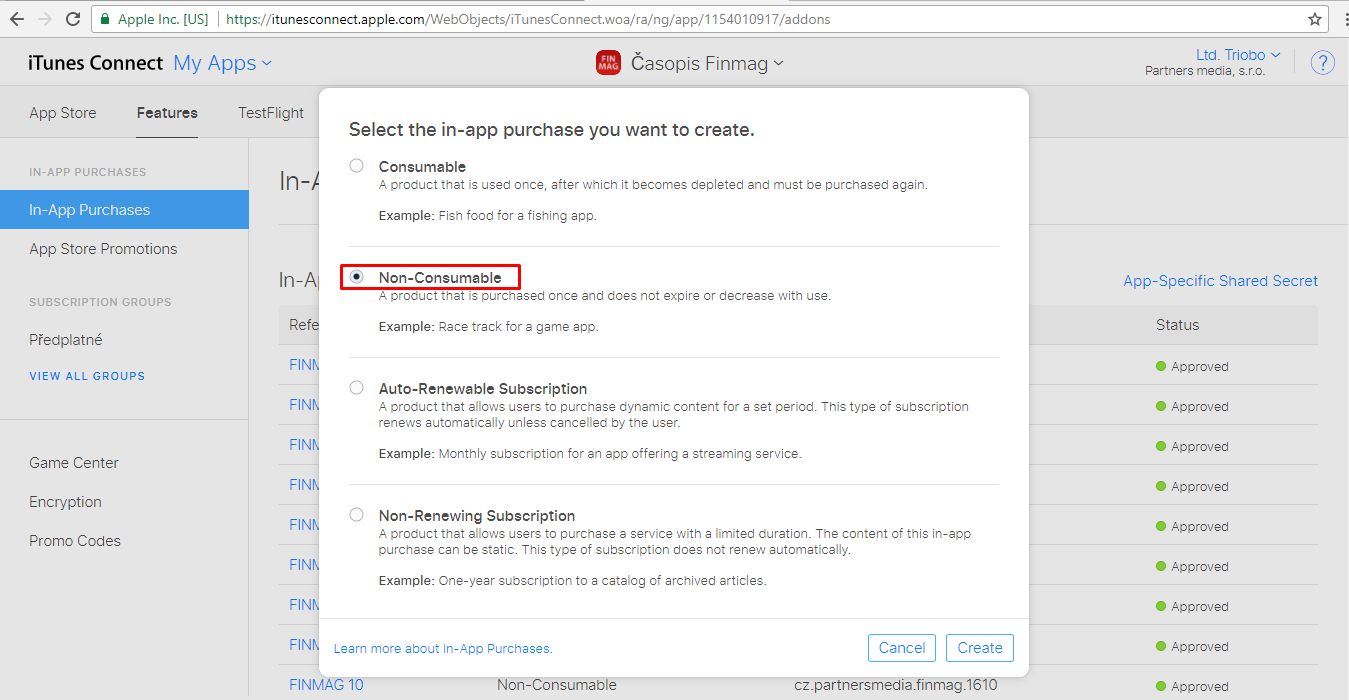Select the Non-Consumable radio button
The image size is (1349, 700).
[356, 277]
